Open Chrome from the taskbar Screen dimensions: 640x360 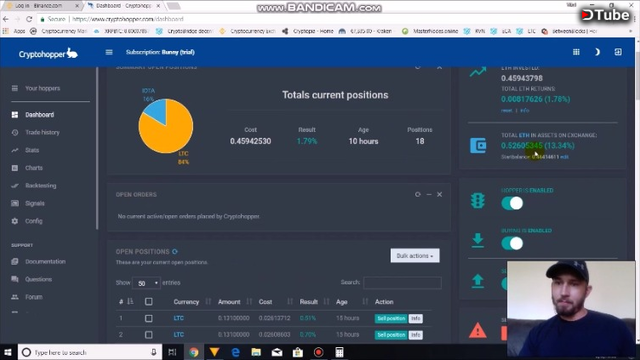193,352
